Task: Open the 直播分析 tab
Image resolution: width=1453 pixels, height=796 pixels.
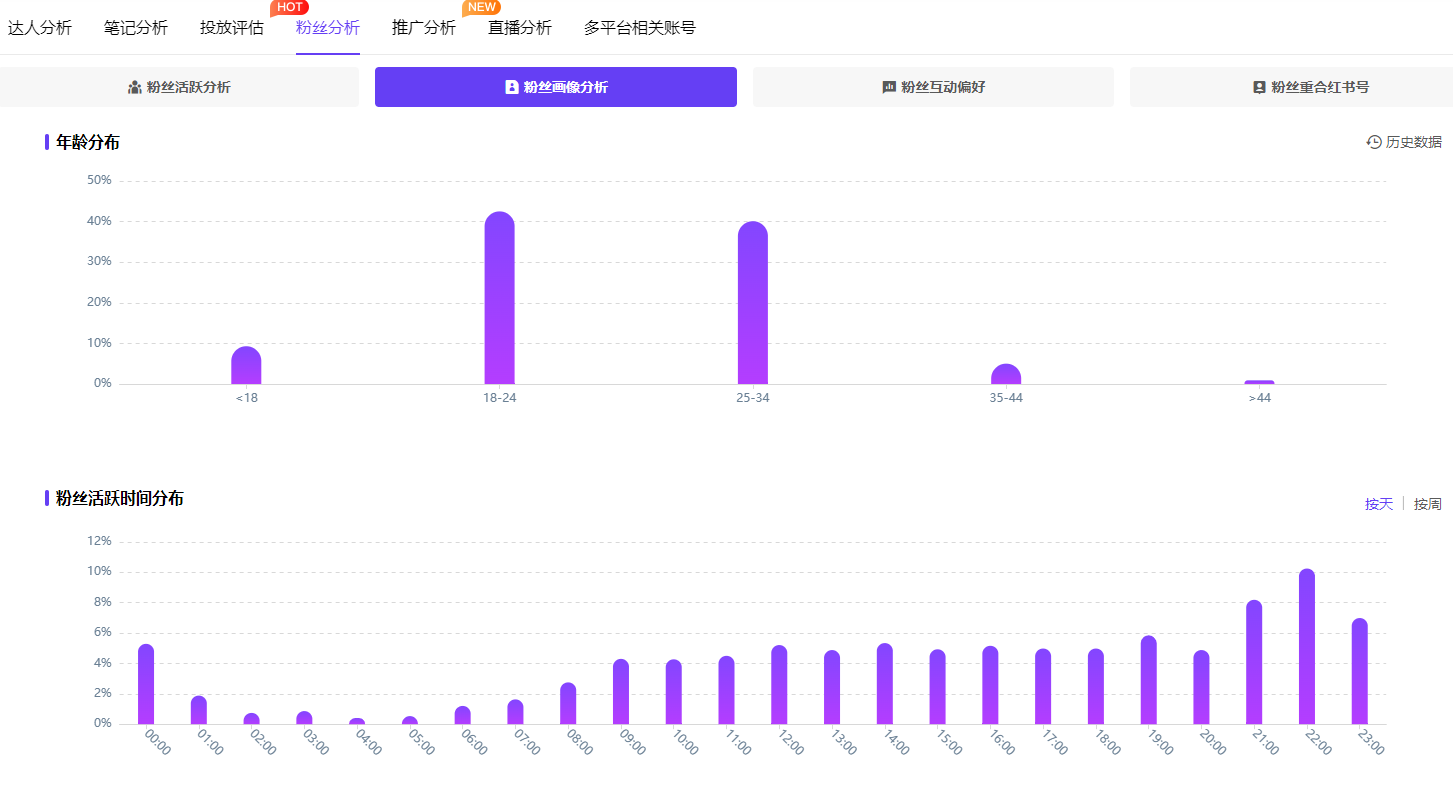Action: (x=520, y=28)
